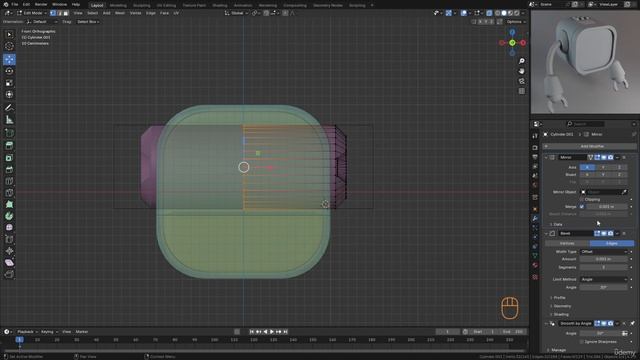Viewport: 640px width, 360px height.
Task: Select the Annotate tool in toolbar
Action: (9, 107)
